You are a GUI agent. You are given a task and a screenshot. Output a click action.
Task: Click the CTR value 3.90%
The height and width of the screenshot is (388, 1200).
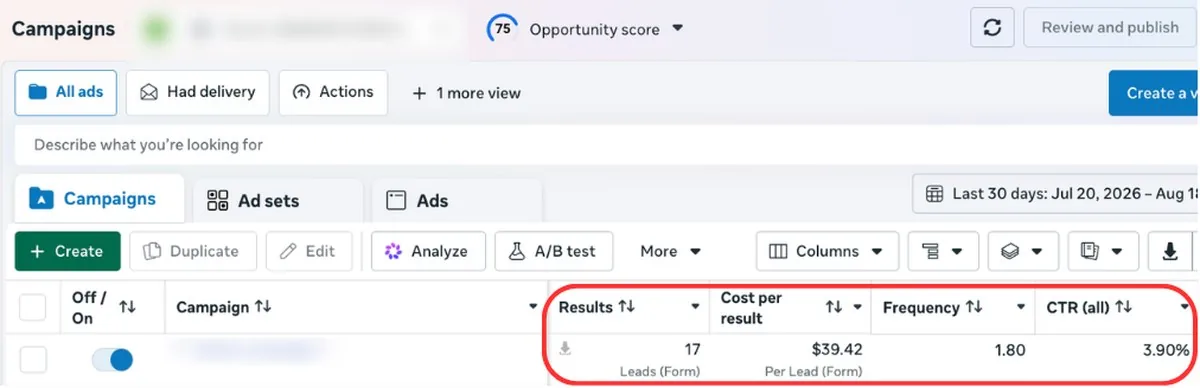1166,349
